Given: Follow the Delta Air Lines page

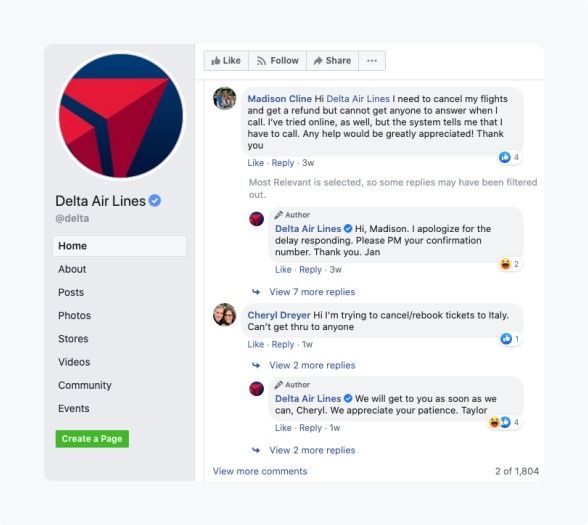Looking at the screenshot, I should [x=278, y=61].
